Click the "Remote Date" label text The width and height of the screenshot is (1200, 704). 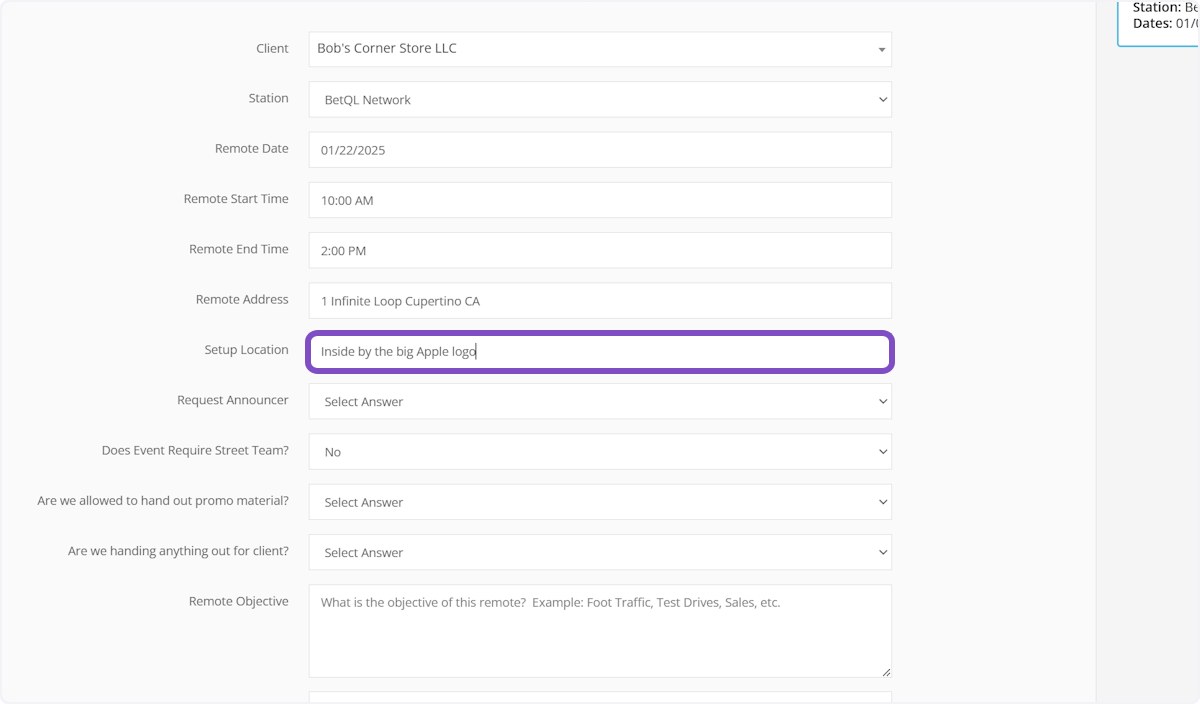click(x=251, y=149)
